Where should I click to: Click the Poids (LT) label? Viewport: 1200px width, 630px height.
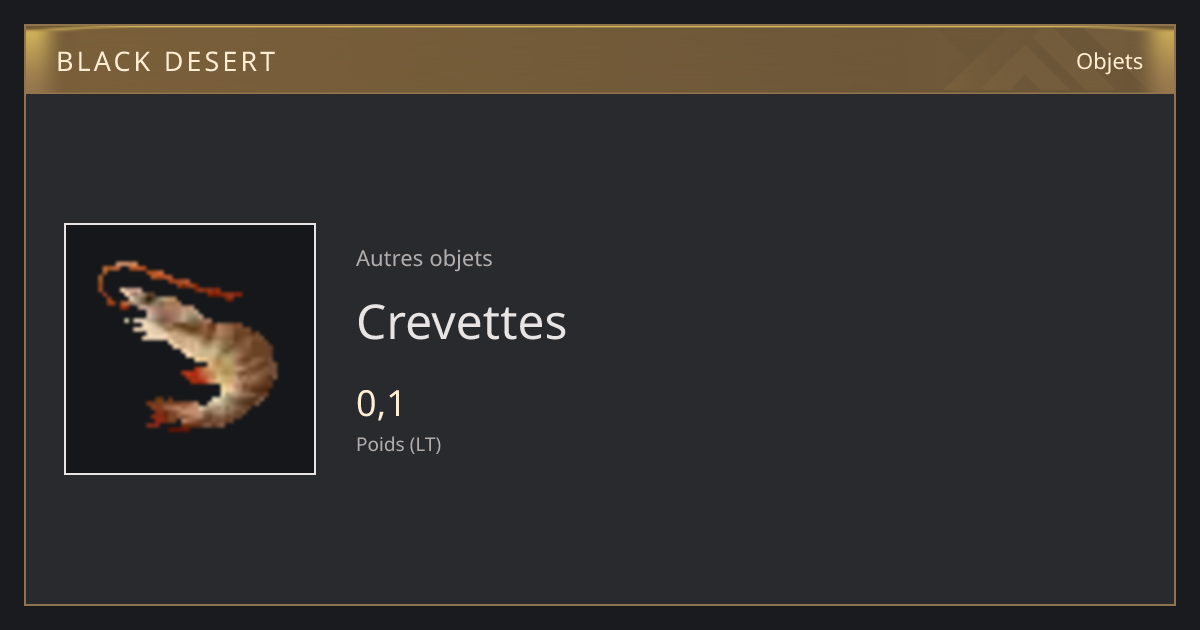tap(398, 444)
